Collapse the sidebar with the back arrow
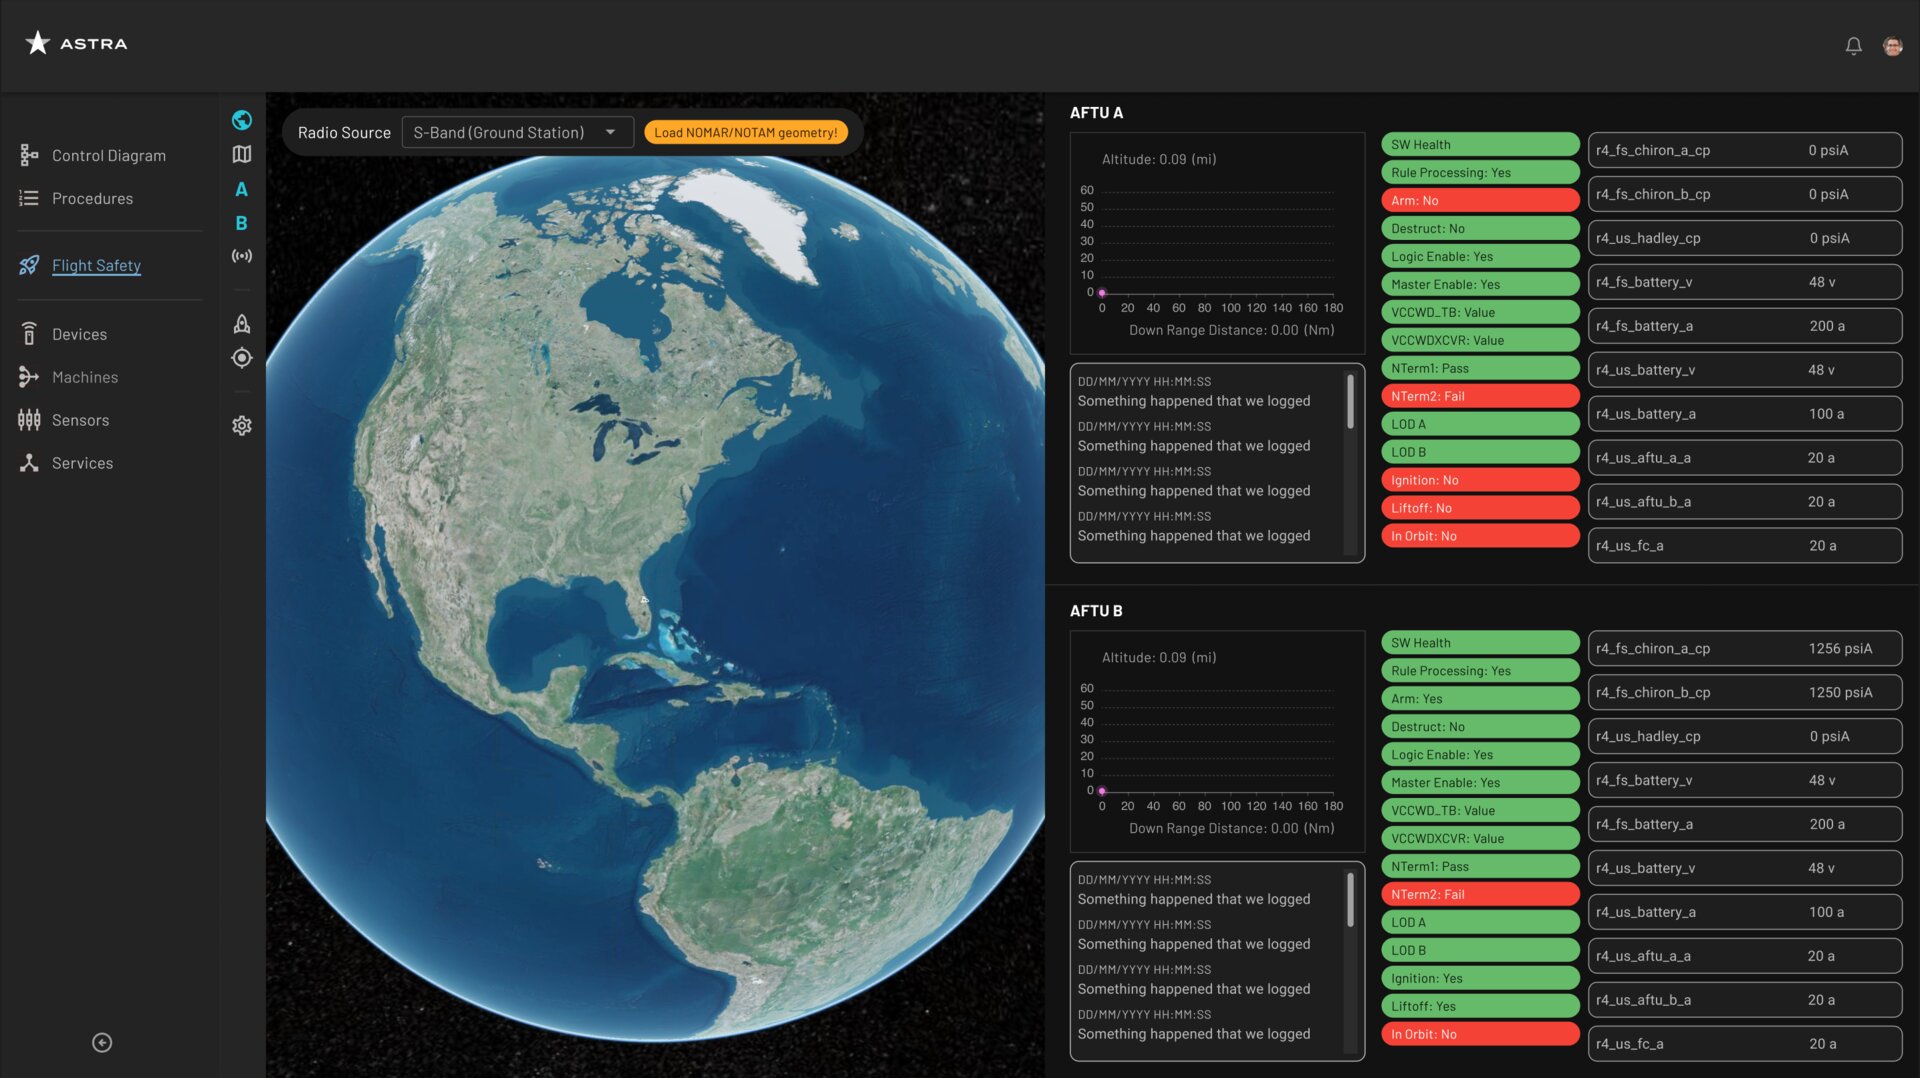 pyautogui.click(x=102, y=1042)
